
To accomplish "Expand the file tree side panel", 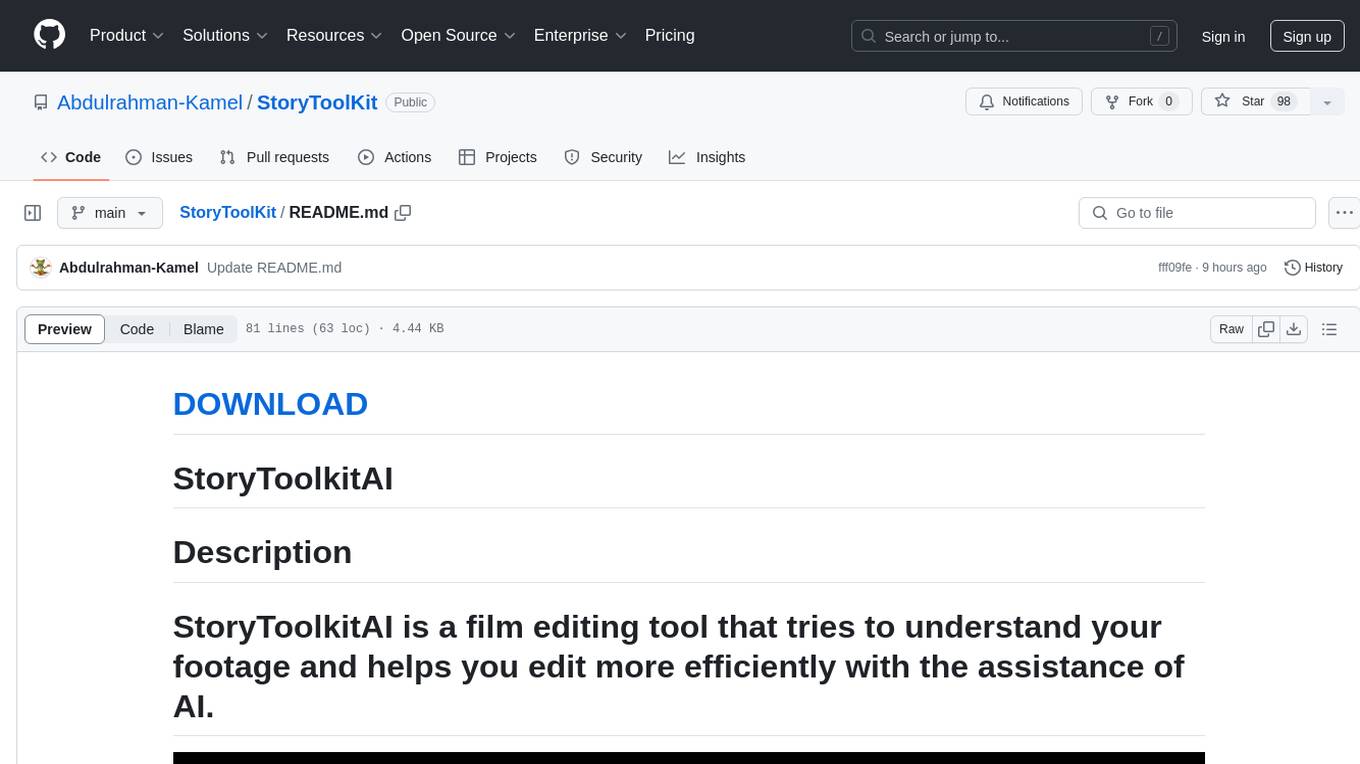I will click(33, 213).
